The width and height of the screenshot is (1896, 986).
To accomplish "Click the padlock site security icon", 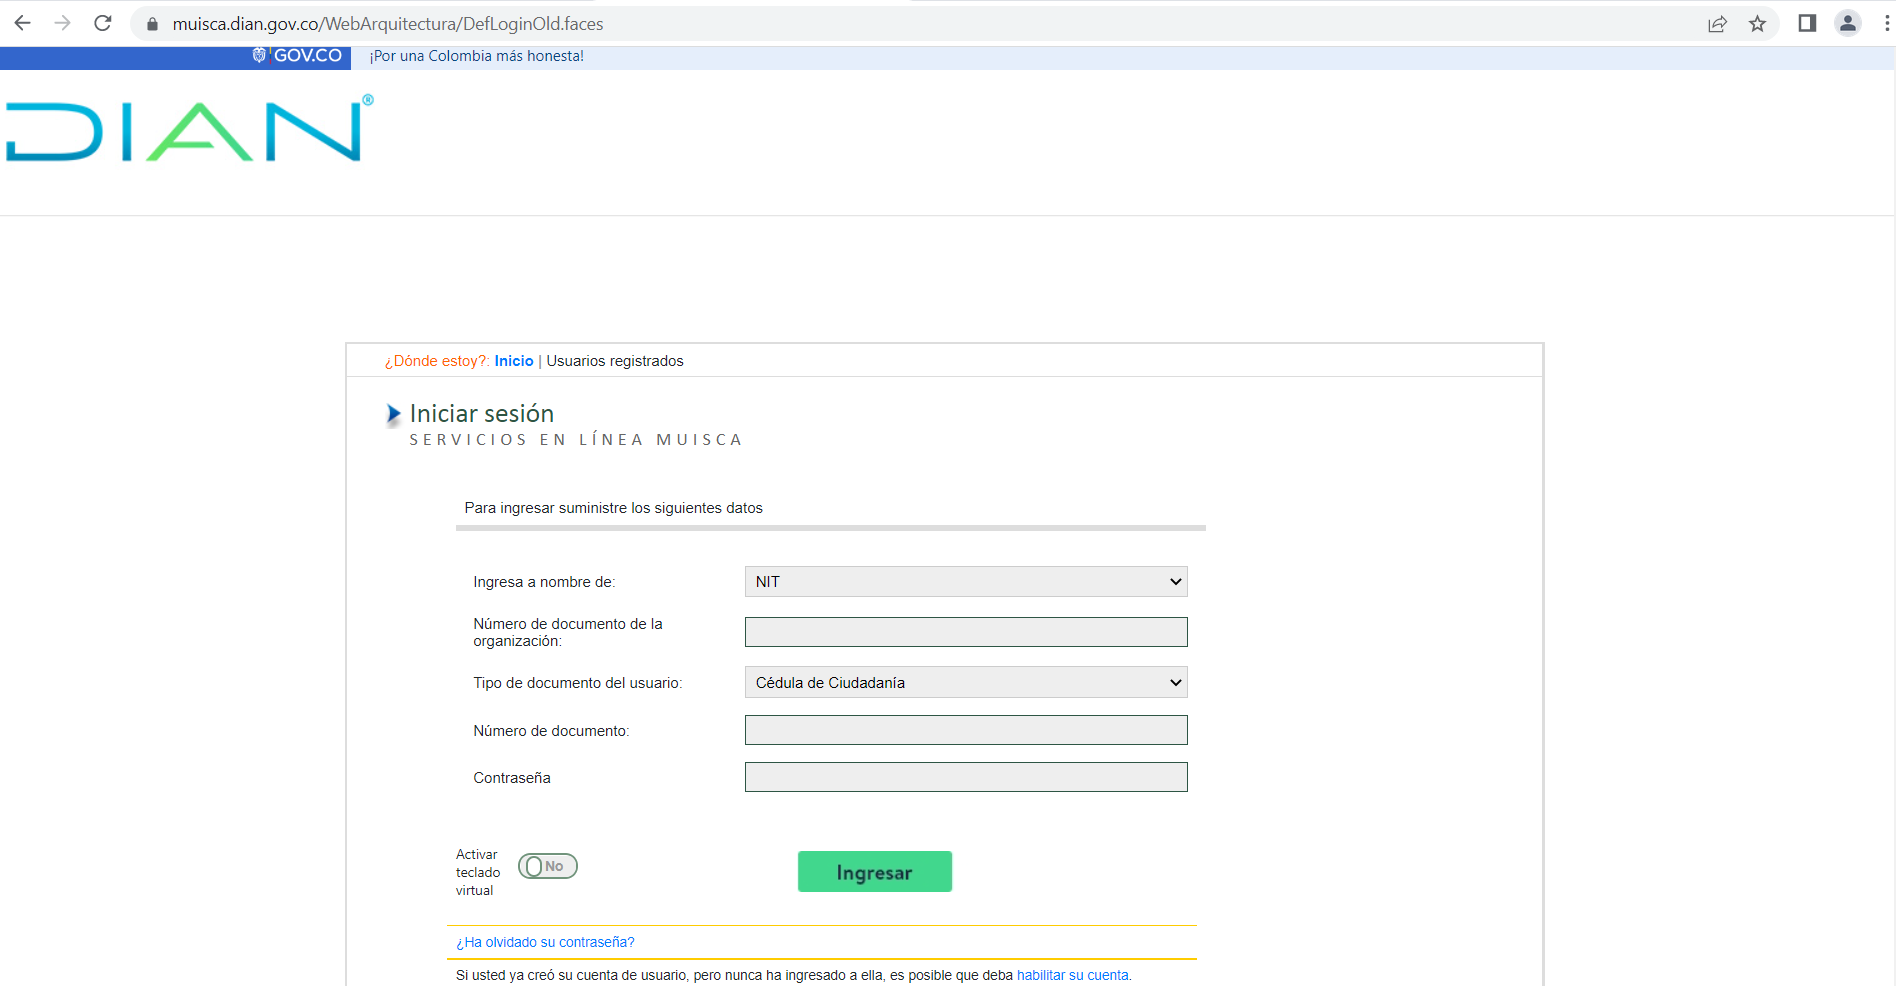I will tap(152, 24).
